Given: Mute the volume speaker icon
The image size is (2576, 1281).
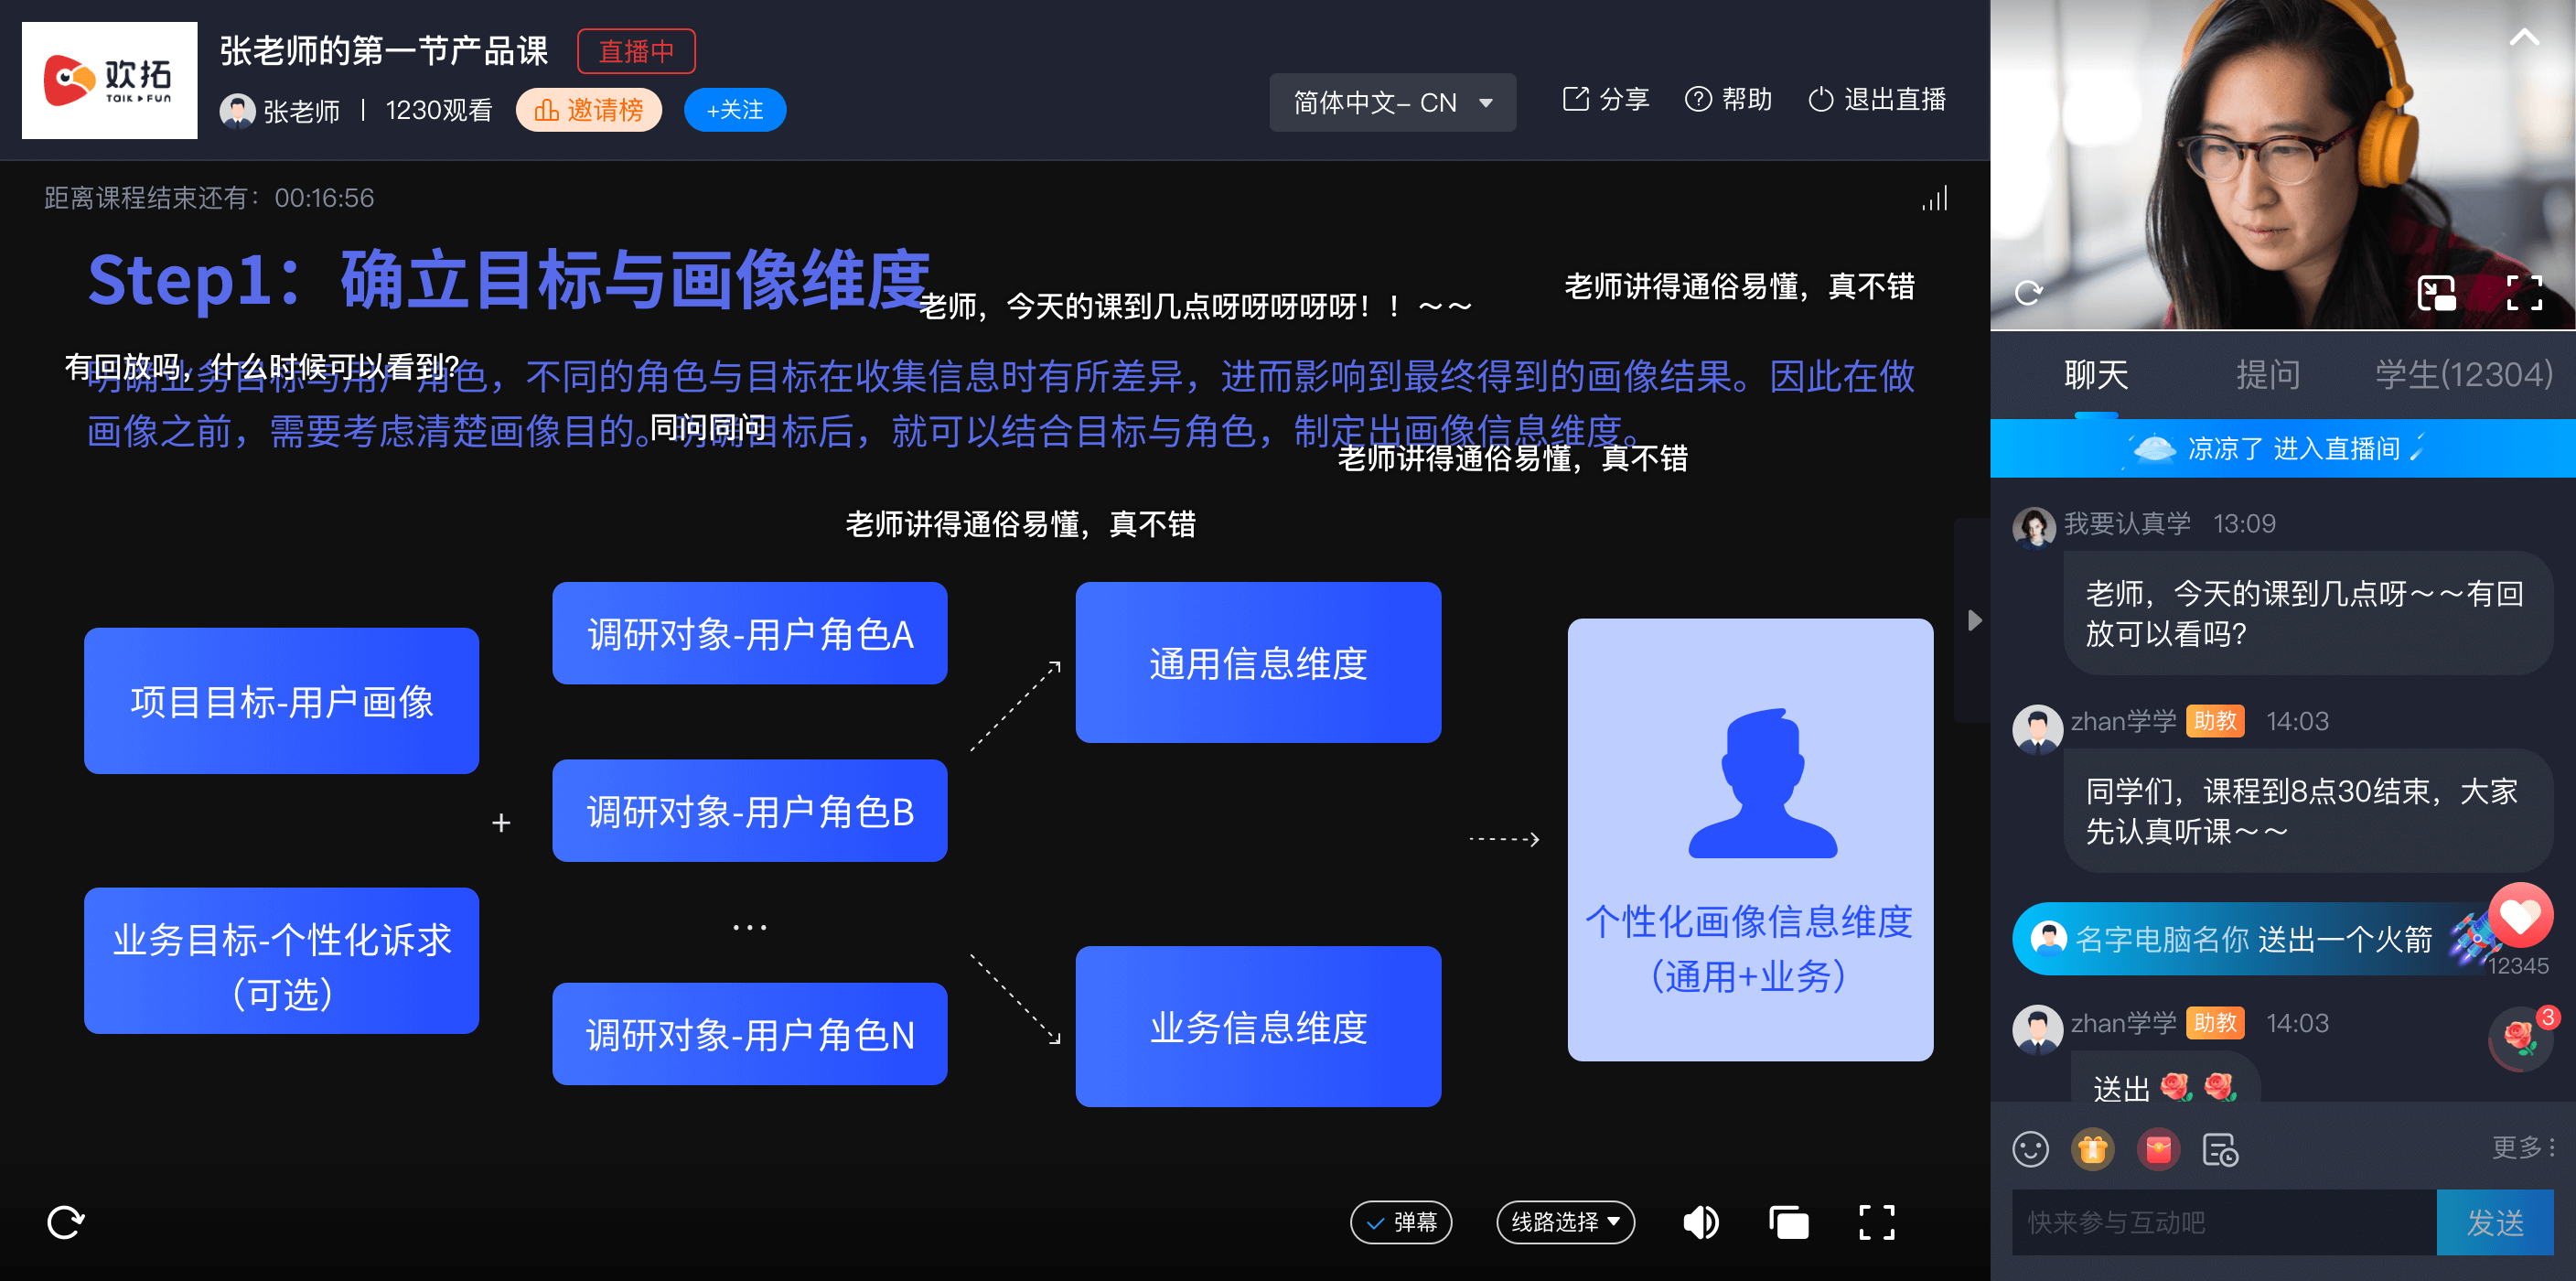Looking at the screenshot, I should (1701, 1222).
